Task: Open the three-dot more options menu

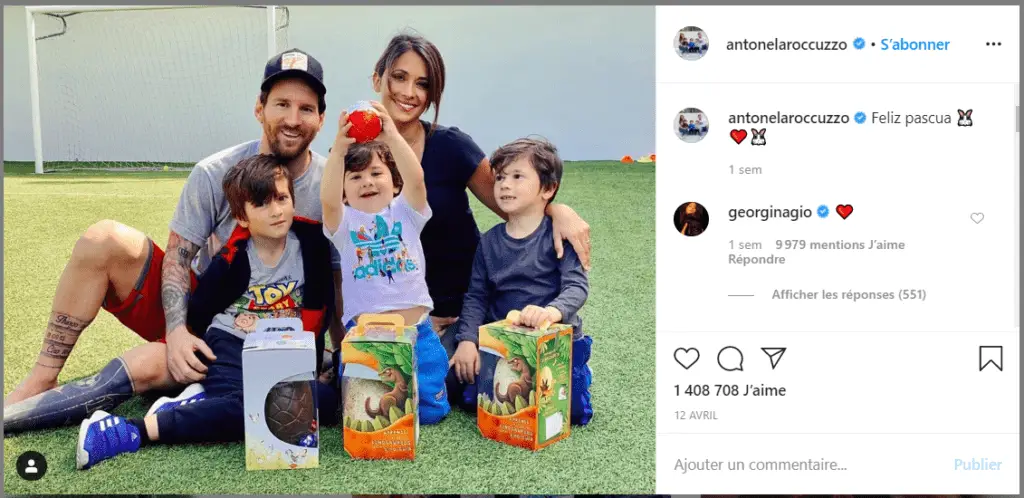Action: (993, 44)
